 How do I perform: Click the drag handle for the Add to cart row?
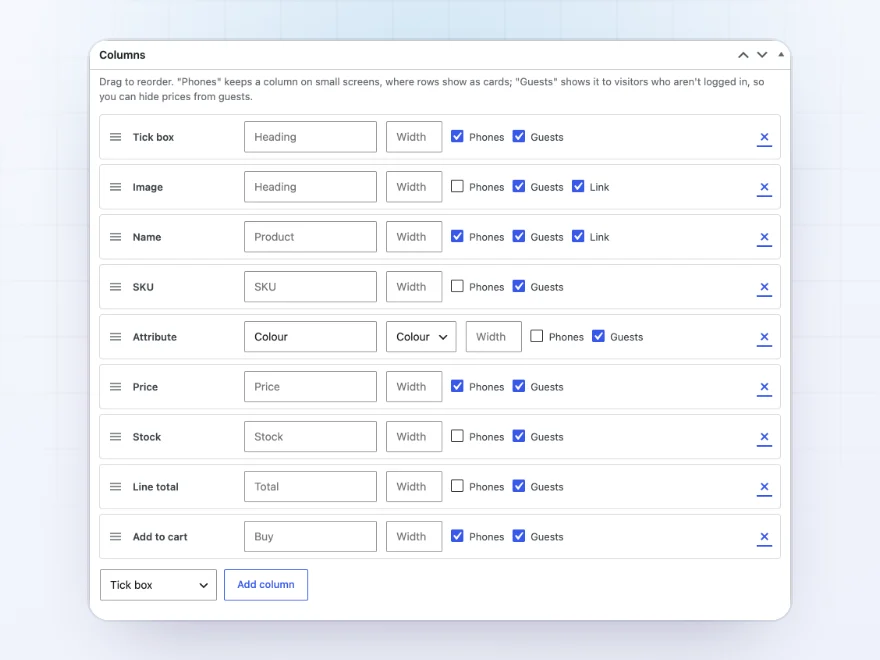click(x=115, y=537)
